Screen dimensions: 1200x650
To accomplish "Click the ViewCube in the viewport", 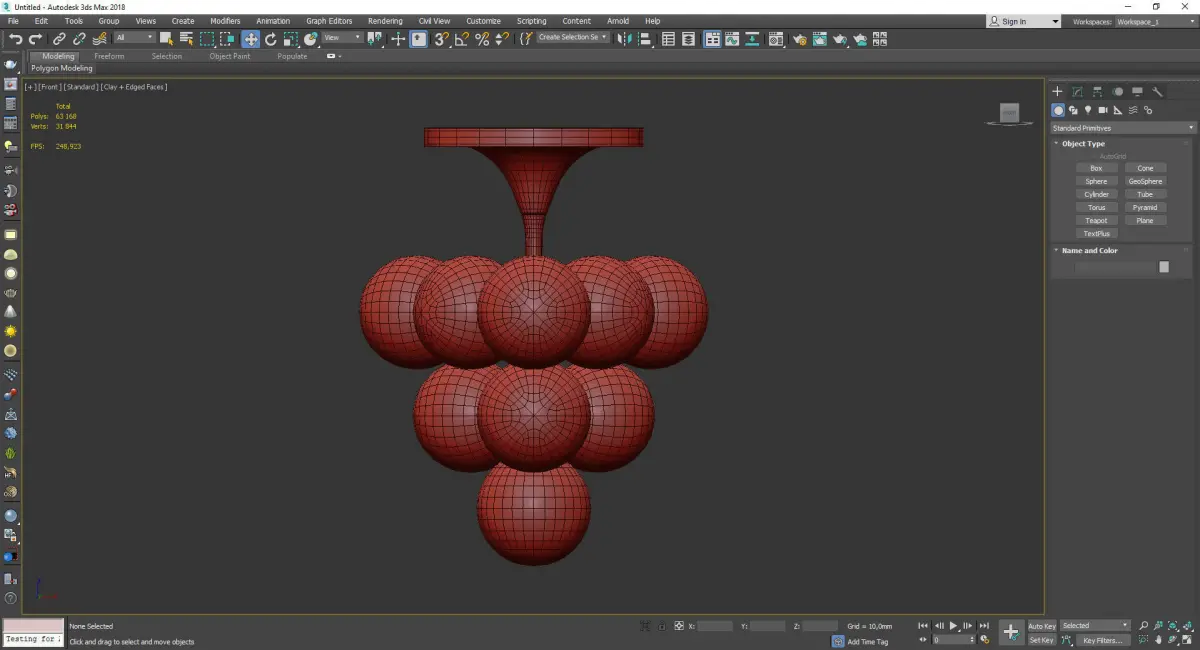I will [x=1009, y=114].
